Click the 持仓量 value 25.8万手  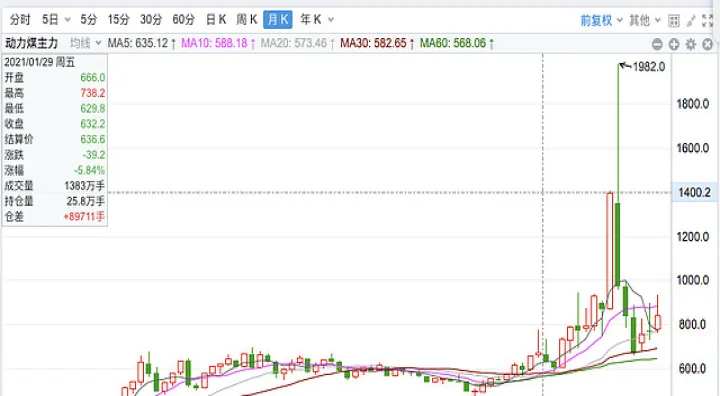click(85, 201)
